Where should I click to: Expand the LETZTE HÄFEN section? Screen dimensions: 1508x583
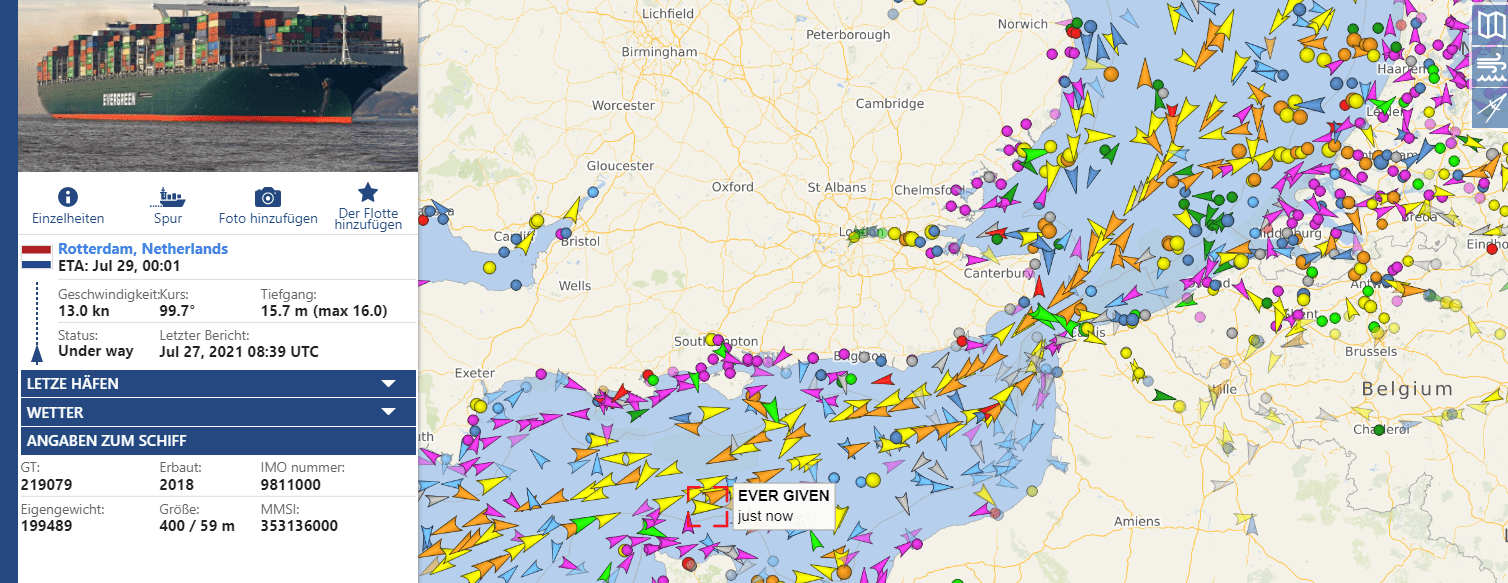pos(218,383)
